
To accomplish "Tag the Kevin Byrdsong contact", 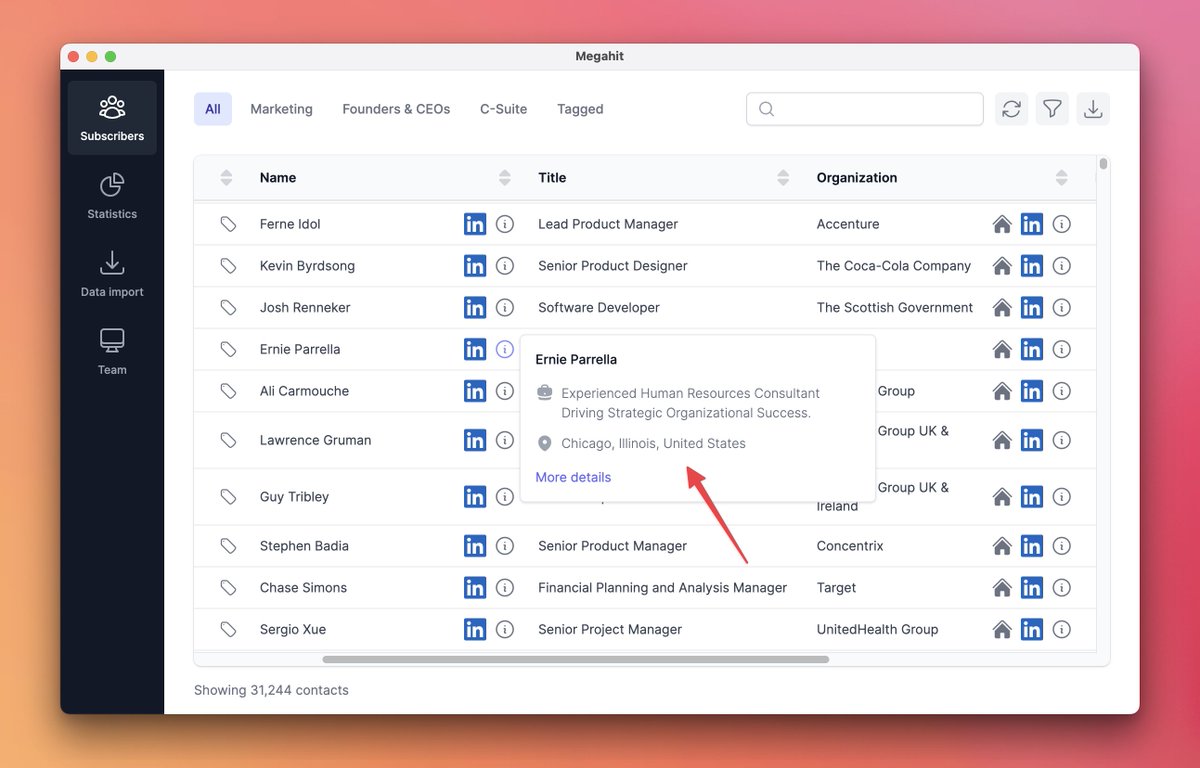I will tap(228, 266).
